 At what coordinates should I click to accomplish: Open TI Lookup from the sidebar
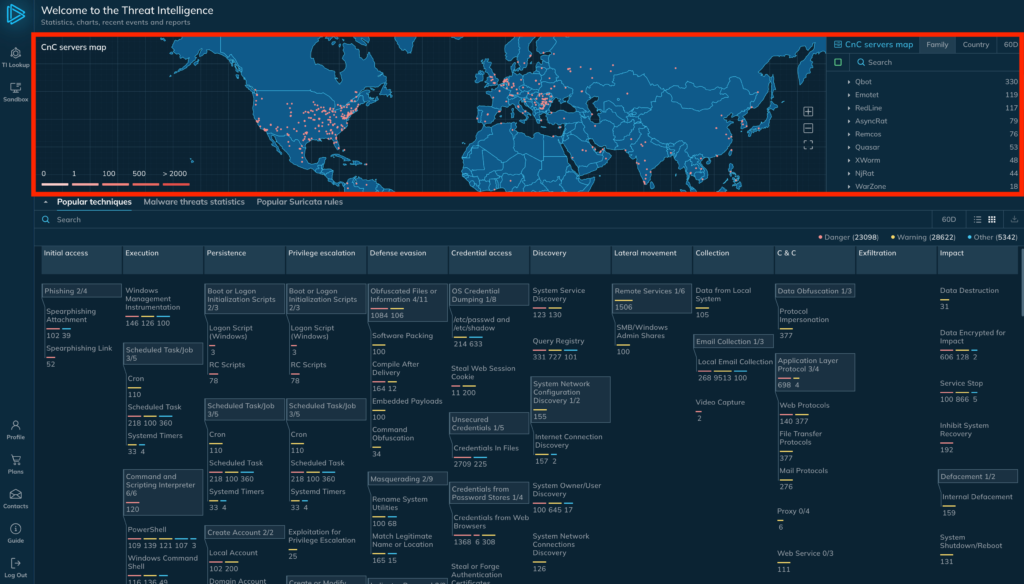tap(16, 56)
